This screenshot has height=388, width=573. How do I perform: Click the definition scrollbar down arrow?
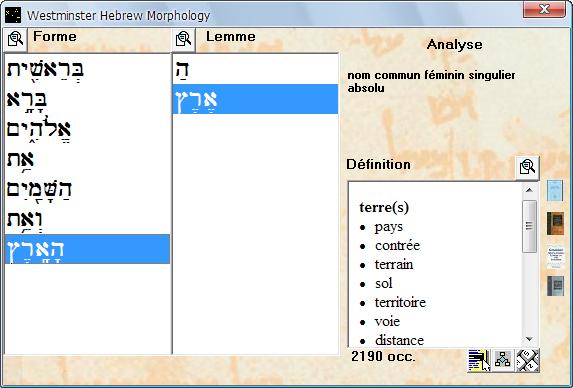529,339
